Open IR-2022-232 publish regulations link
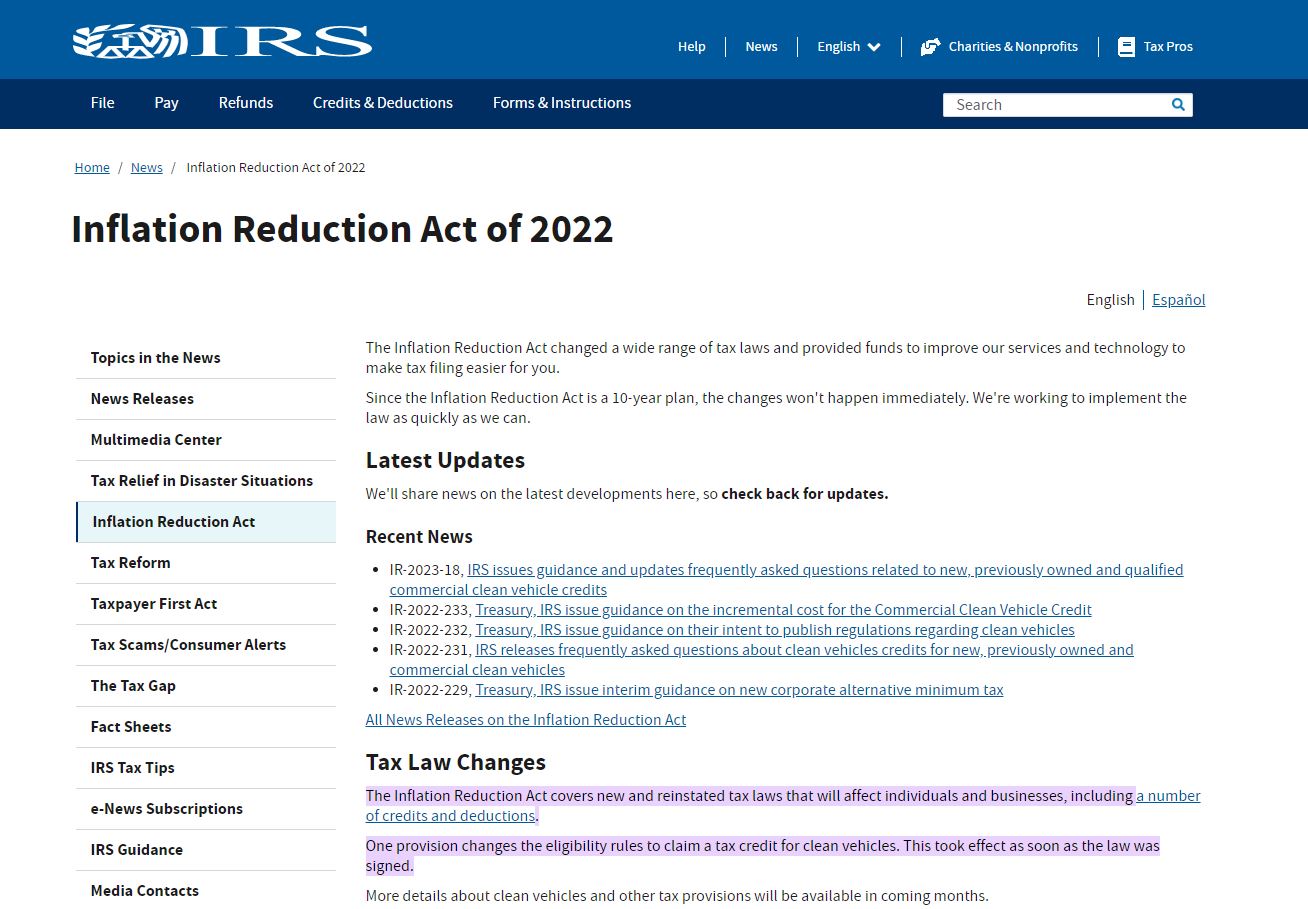Screen dimensions: 1308x909 pyautogui.click(x=775, y=630)
